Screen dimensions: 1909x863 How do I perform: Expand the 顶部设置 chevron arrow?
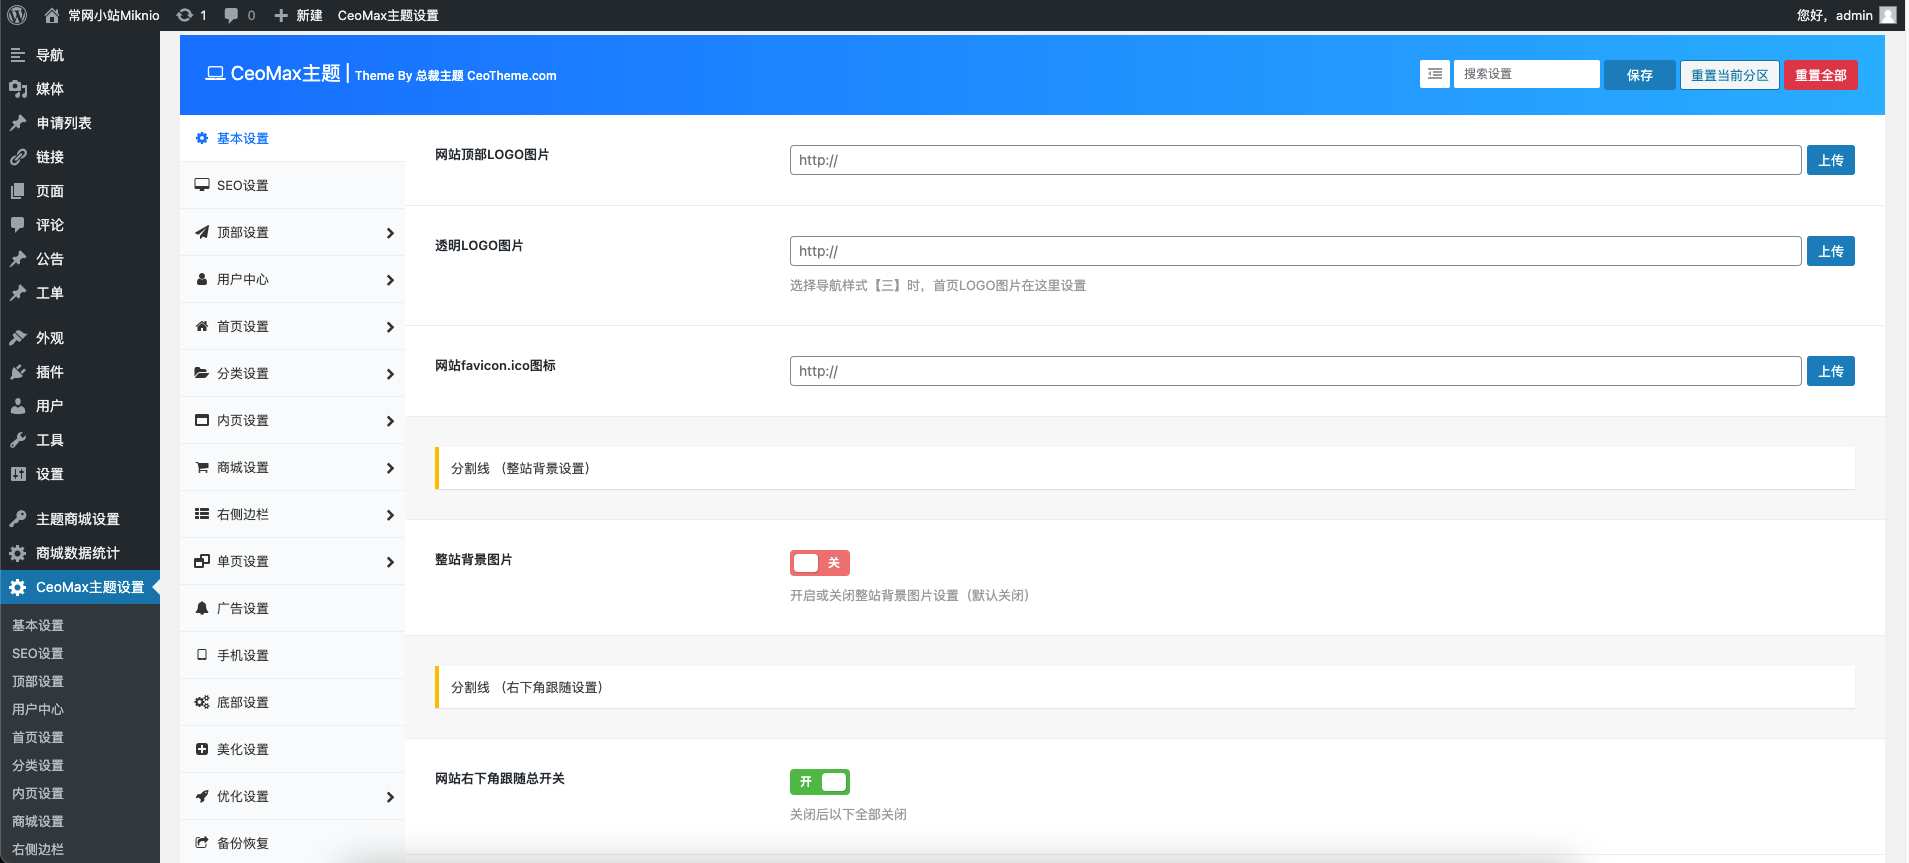coord(390,233)
